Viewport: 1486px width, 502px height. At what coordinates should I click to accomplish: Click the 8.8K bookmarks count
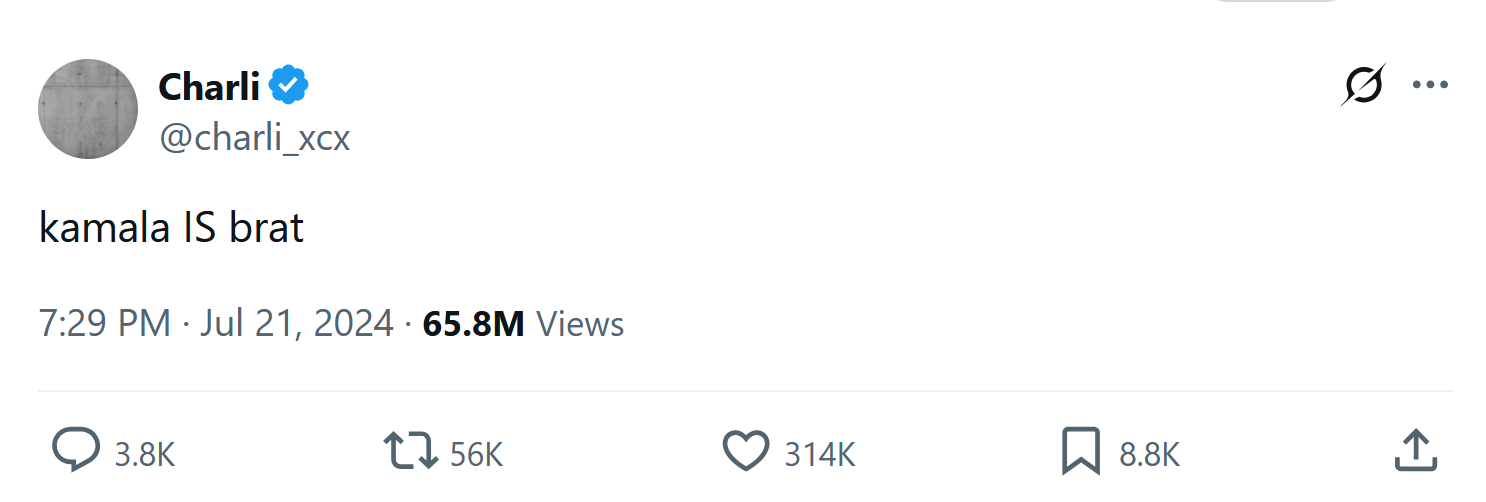coord(1150,455)
